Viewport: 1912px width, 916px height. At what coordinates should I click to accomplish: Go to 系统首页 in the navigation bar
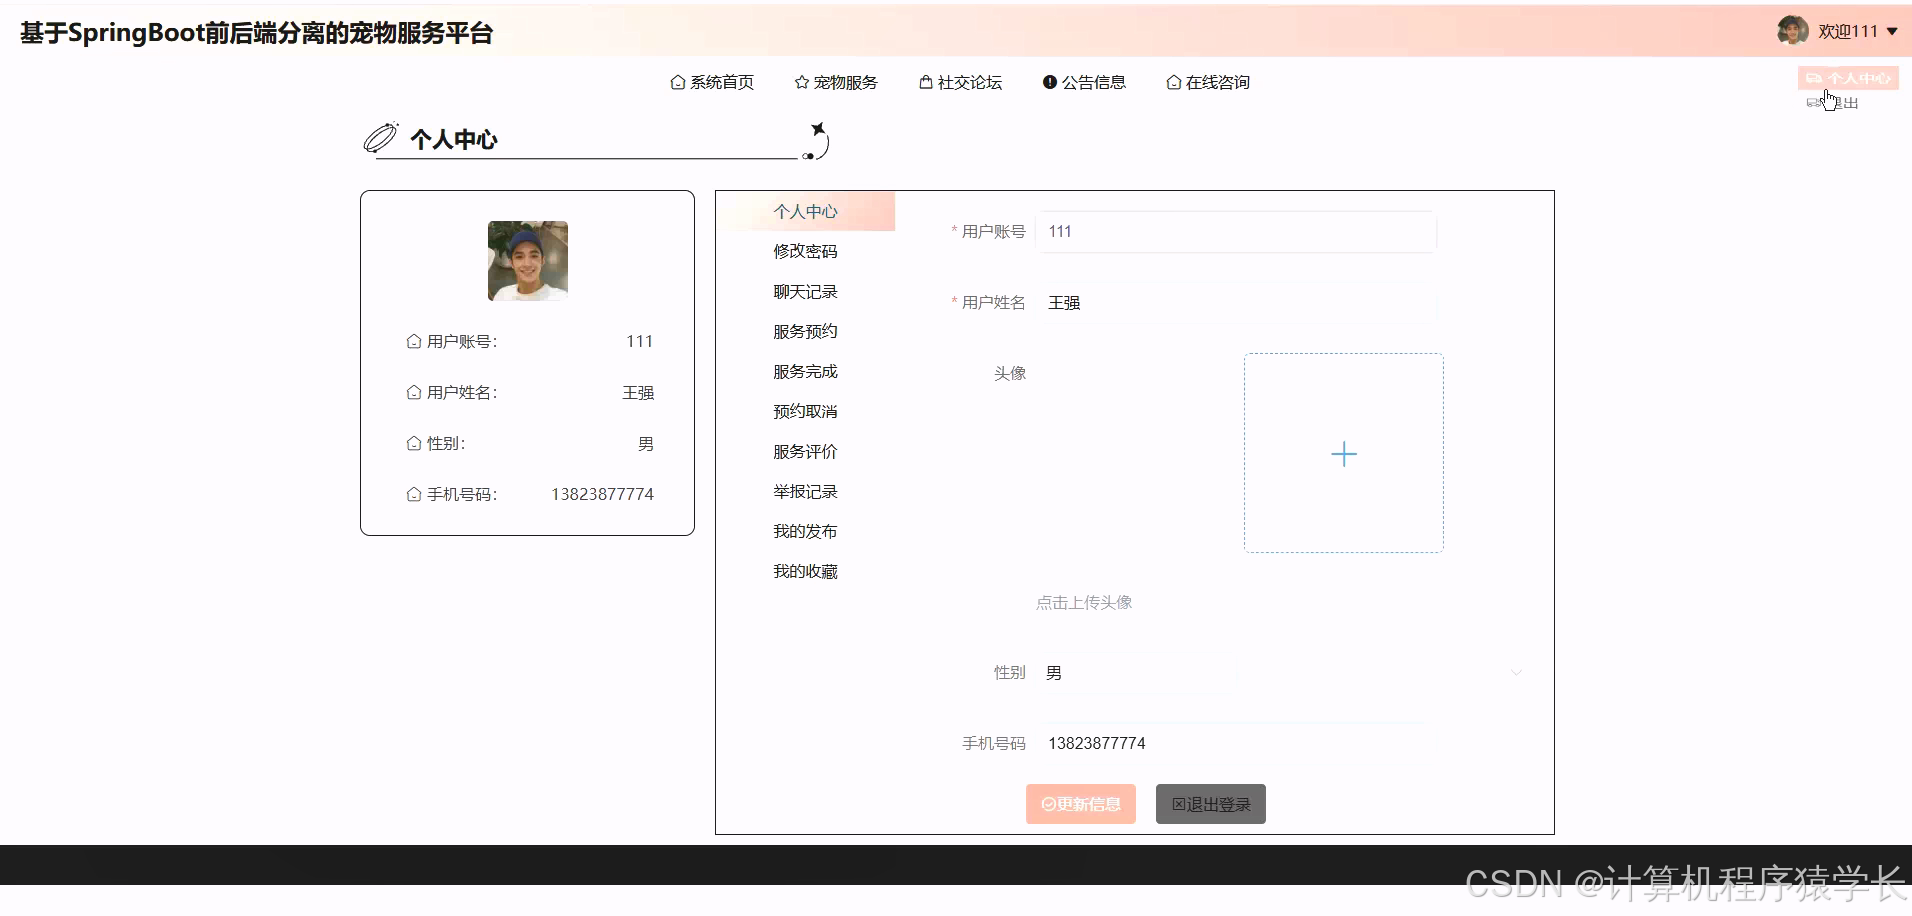click(712, 82)
